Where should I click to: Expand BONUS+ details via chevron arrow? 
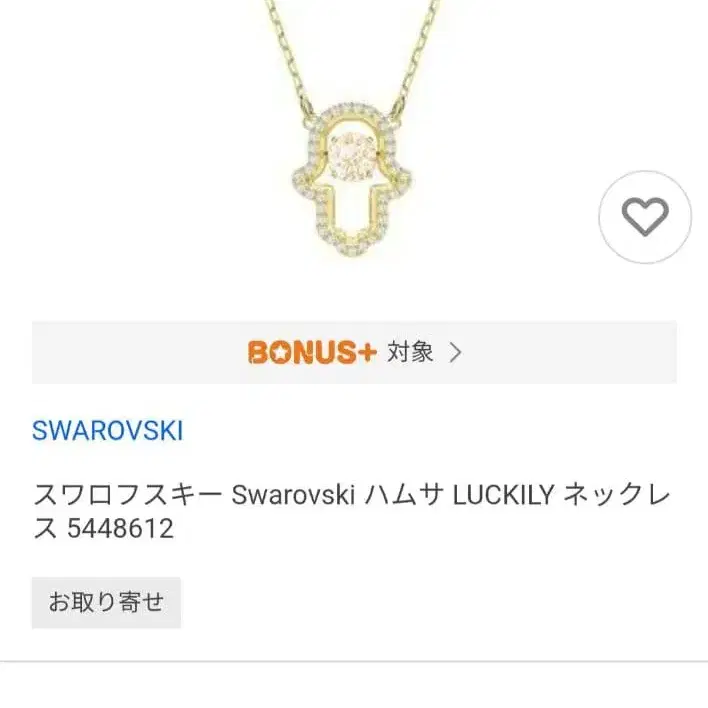click(x=456, y=353)
